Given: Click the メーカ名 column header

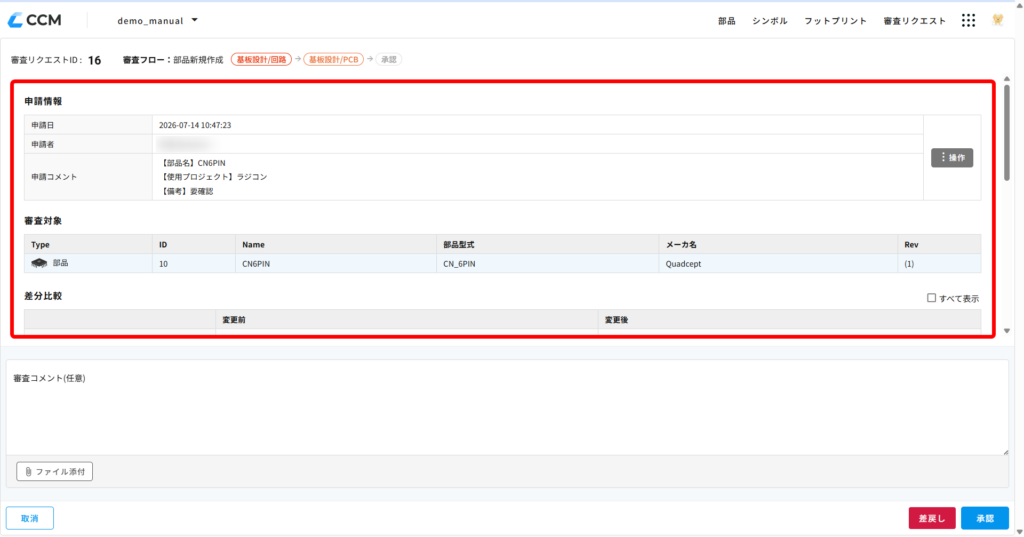Looking at the screenshot, I should click(x=778, y=244).
